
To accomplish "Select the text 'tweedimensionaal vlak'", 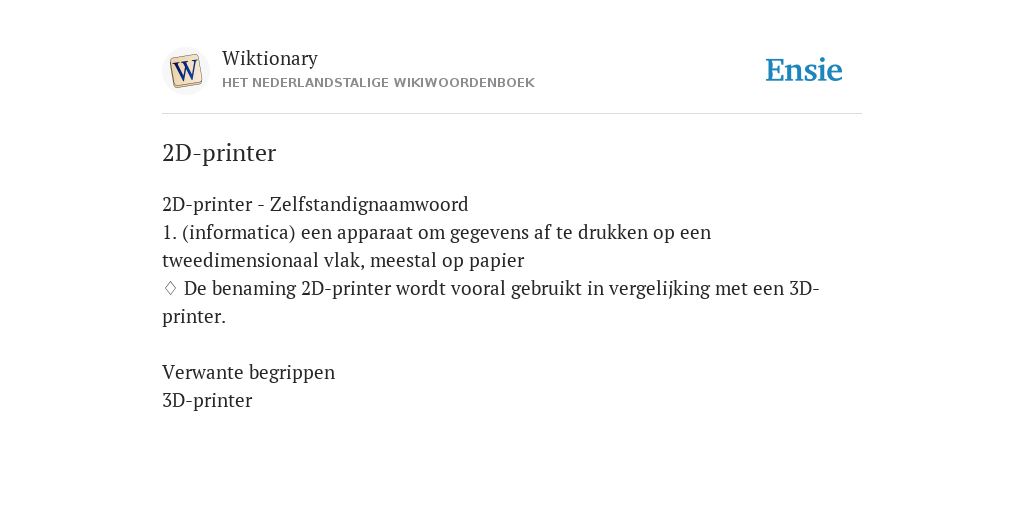I will point(263,261).
